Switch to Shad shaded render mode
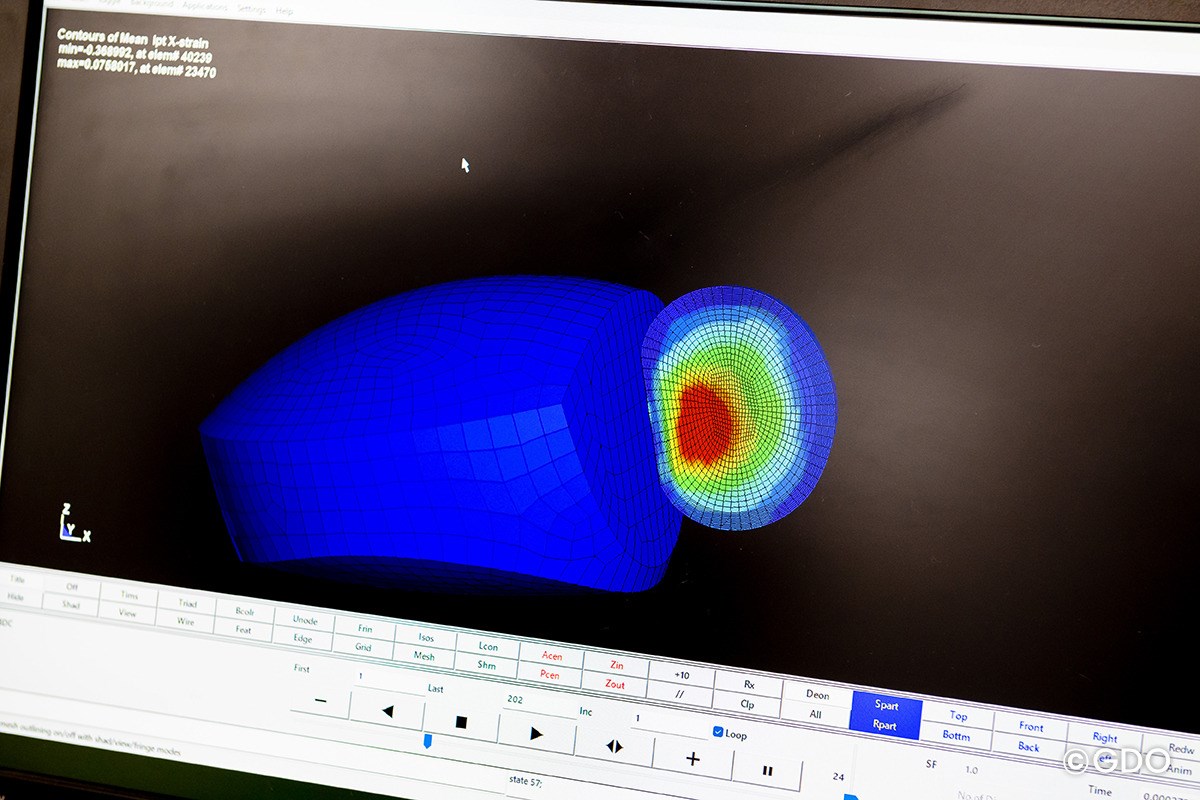The image size is (1200, 800). click(x=70, y=604)
